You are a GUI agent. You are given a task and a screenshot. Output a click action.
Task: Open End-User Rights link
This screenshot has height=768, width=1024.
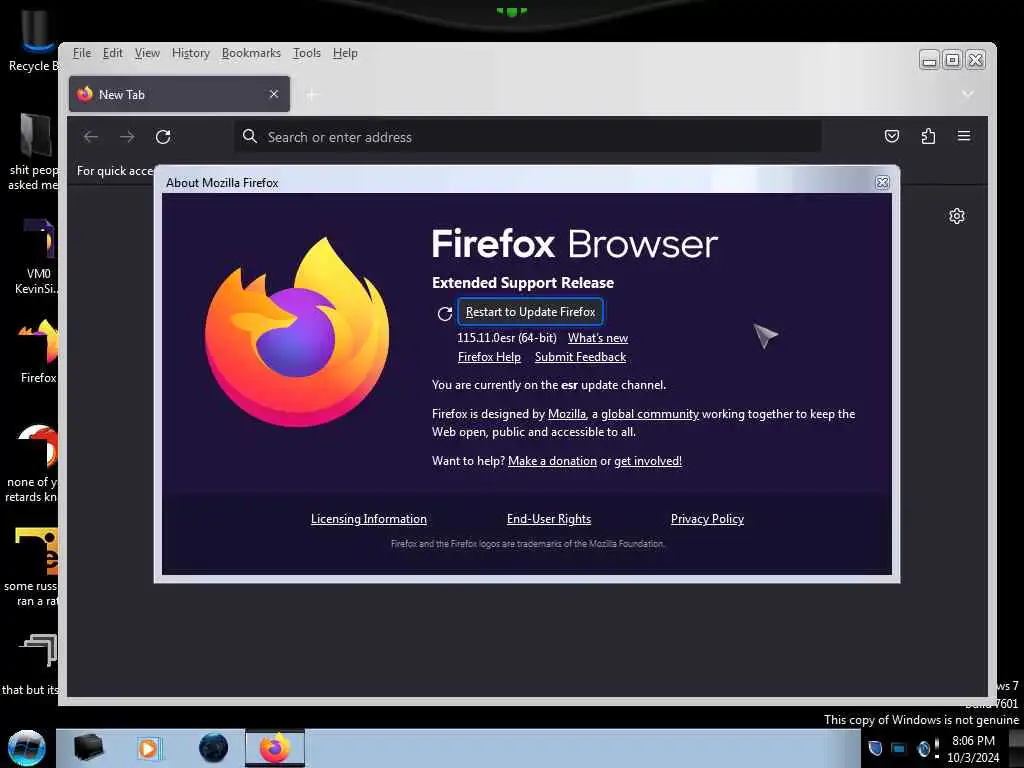pyautogui.click(x=549, y=519)
